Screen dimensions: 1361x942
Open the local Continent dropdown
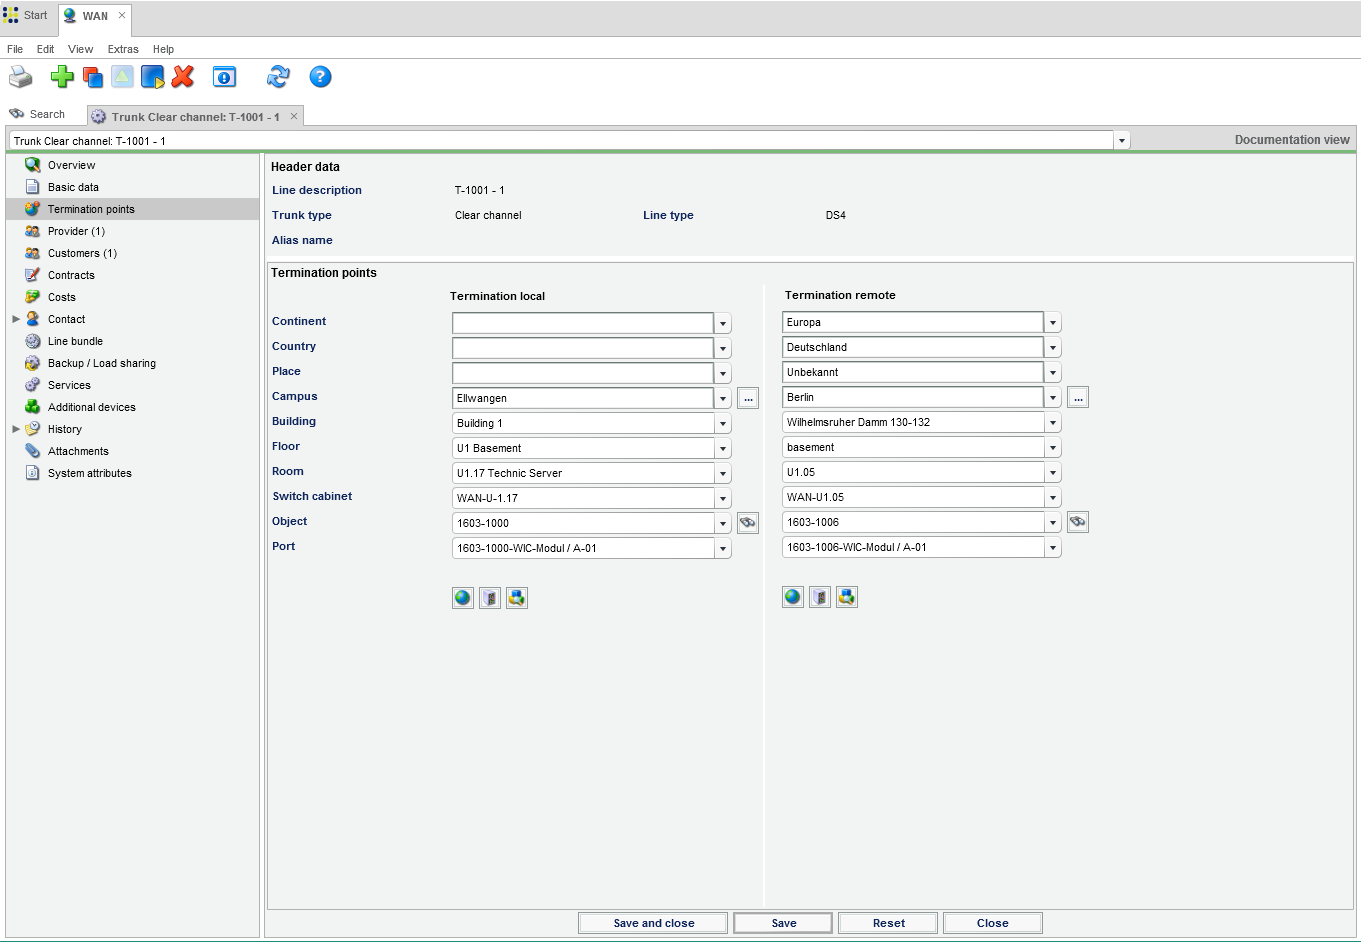723,323
